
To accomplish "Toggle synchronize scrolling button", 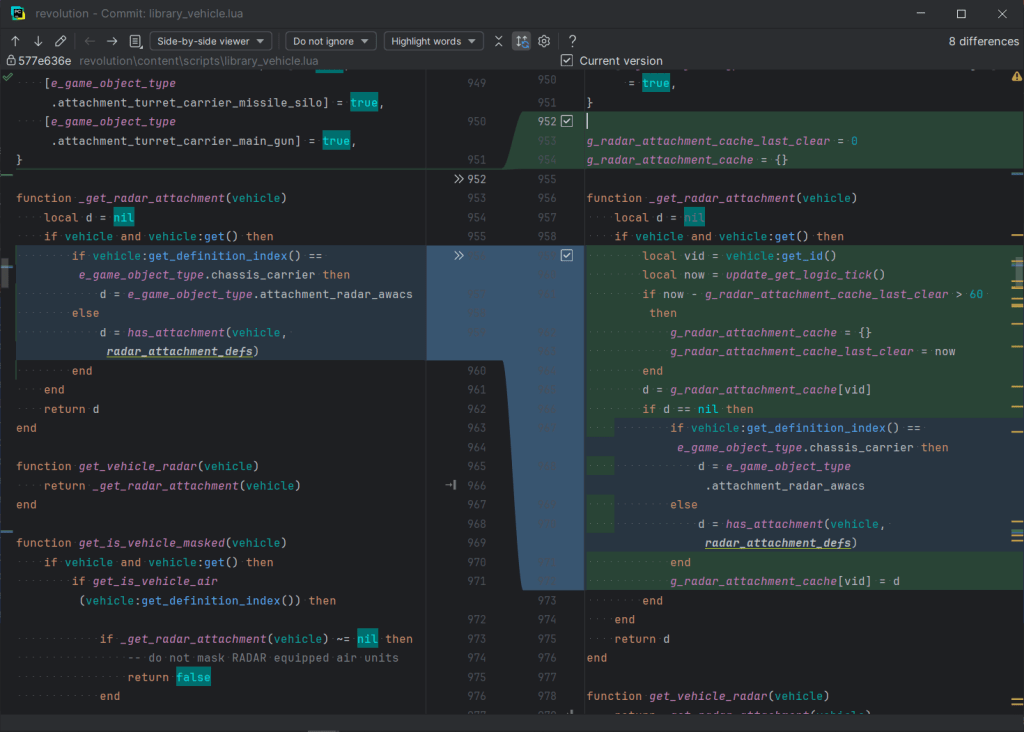I will 521,41.
